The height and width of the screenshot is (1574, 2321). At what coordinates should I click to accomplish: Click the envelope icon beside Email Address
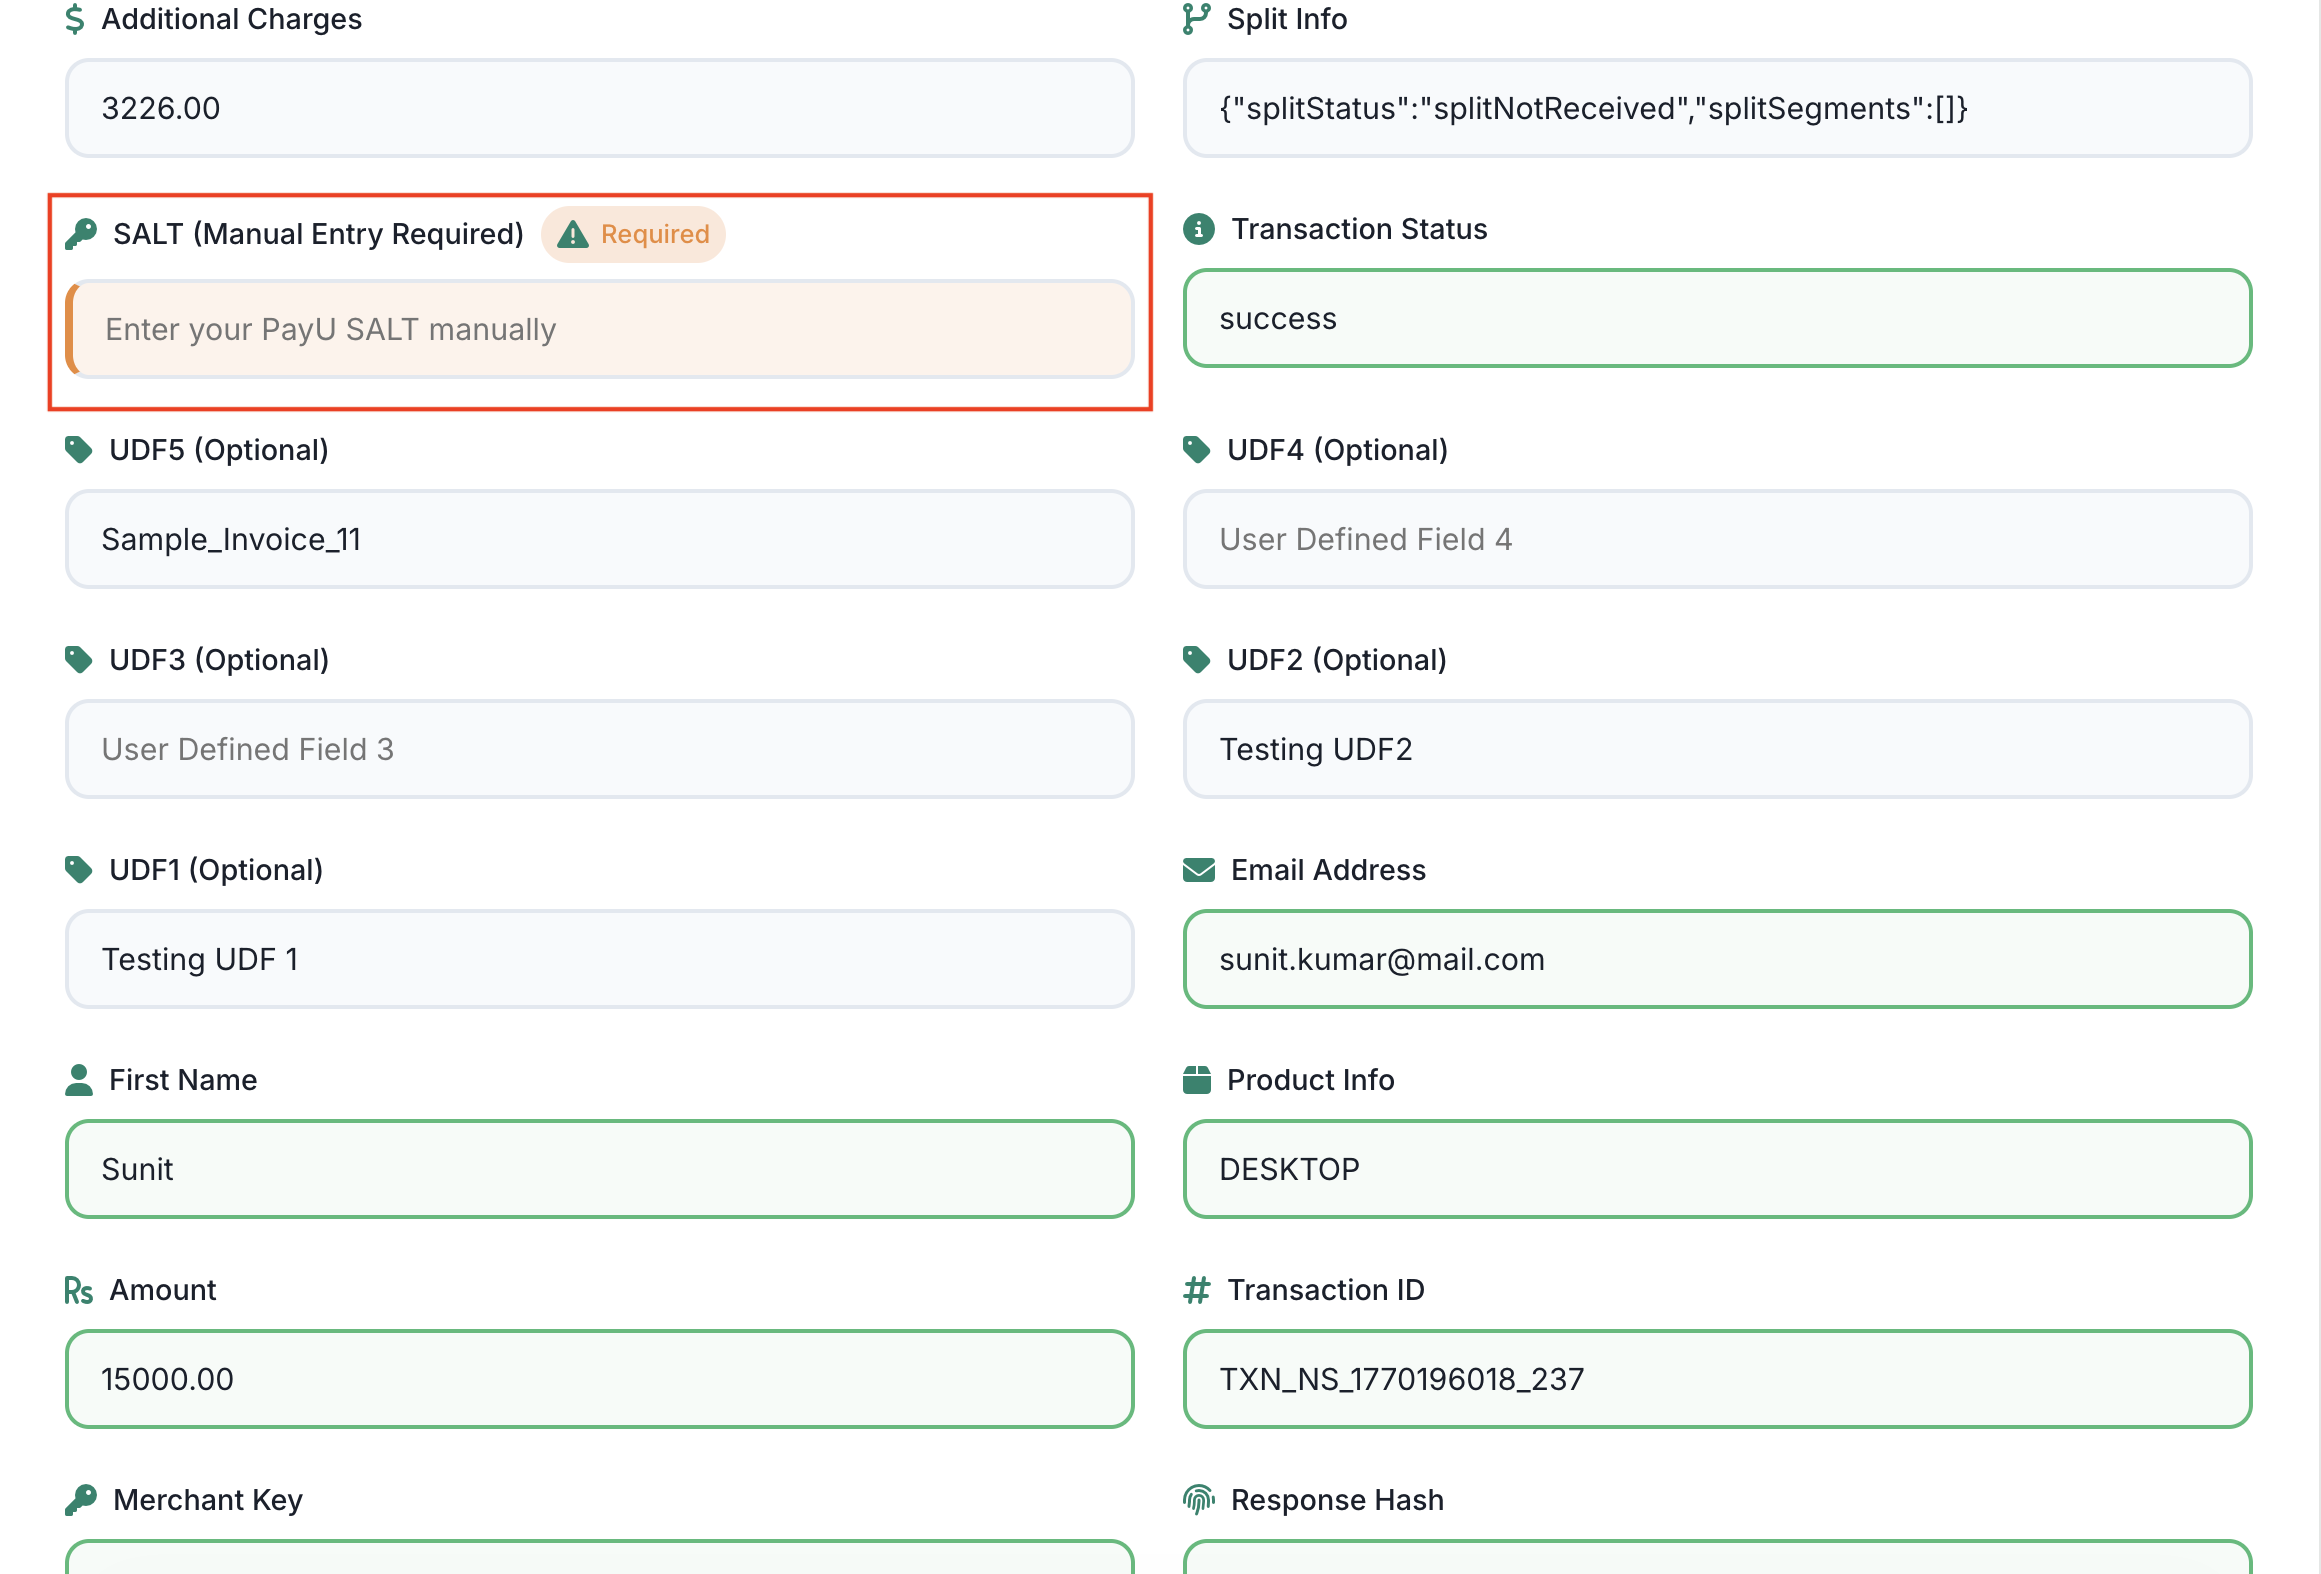1198,870
